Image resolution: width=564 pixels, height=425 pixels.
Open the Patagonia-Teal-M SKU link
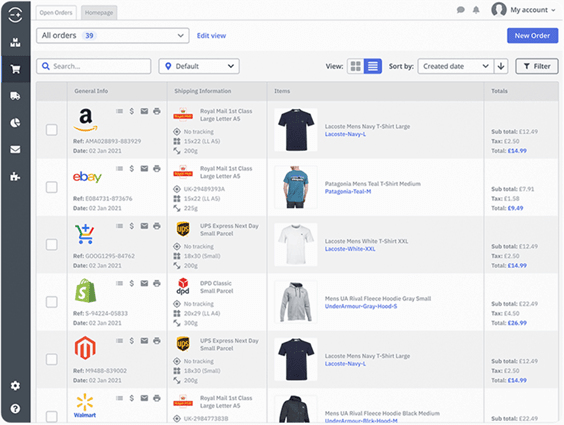tap(348, 192)
